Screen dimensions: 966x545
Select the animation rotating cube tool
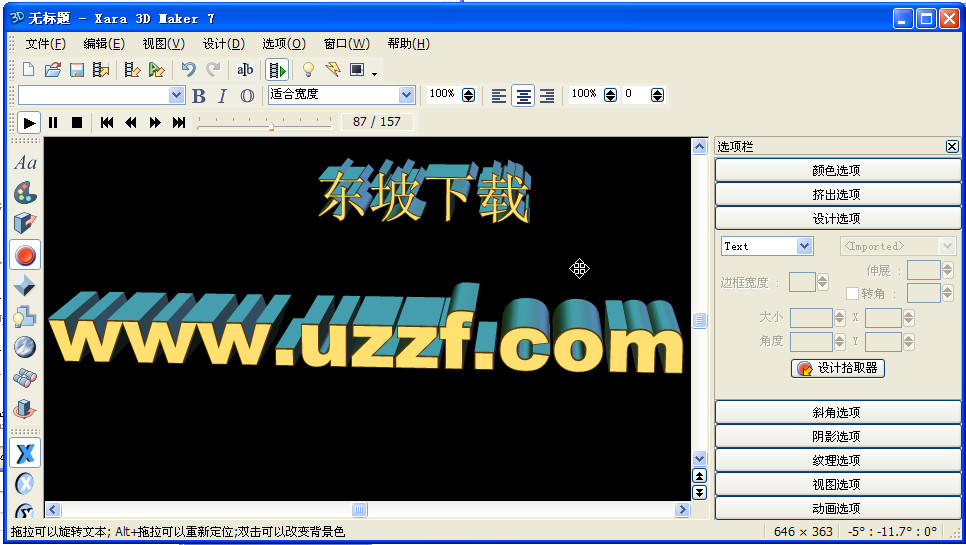25,408
